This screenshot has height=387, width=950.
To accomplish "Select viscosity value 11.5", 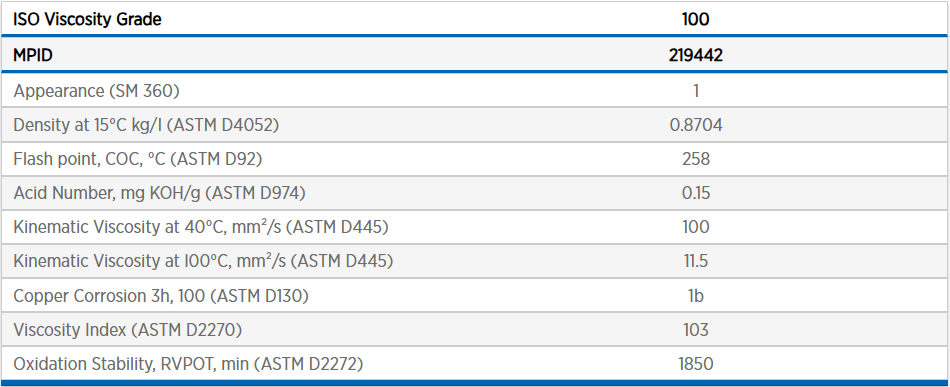I will pyautogui.click(x=696, y=261).
